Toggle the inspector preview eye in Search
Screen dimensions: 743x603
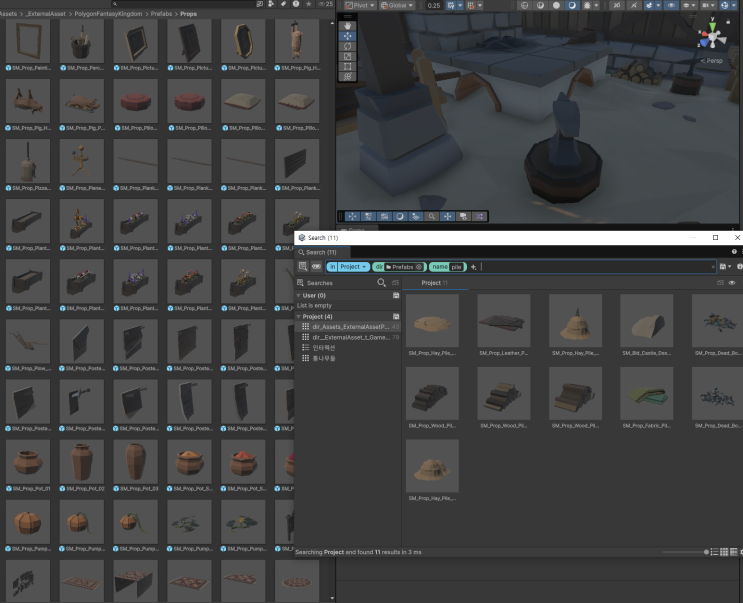tap(732, 283)
